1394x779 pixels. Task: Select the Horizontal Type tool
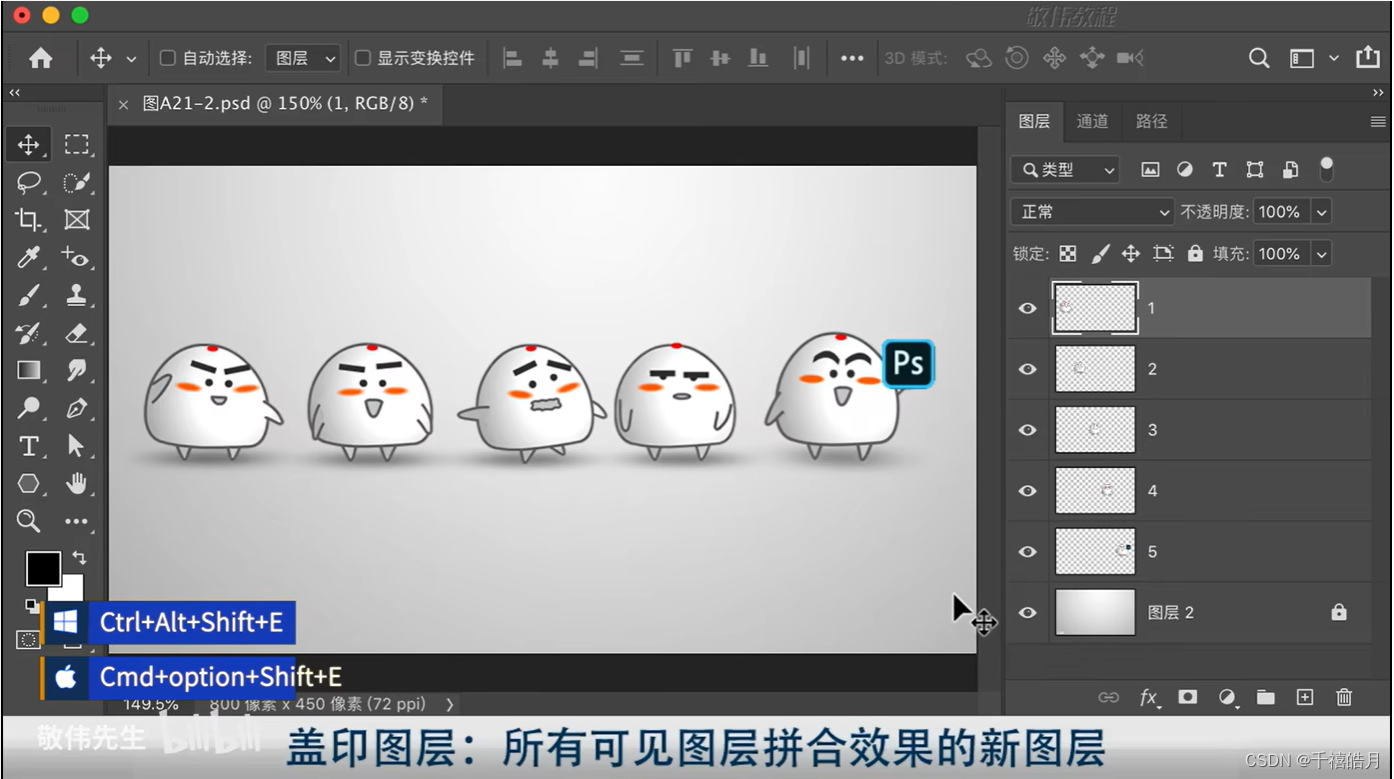click(x=28, y=446)
